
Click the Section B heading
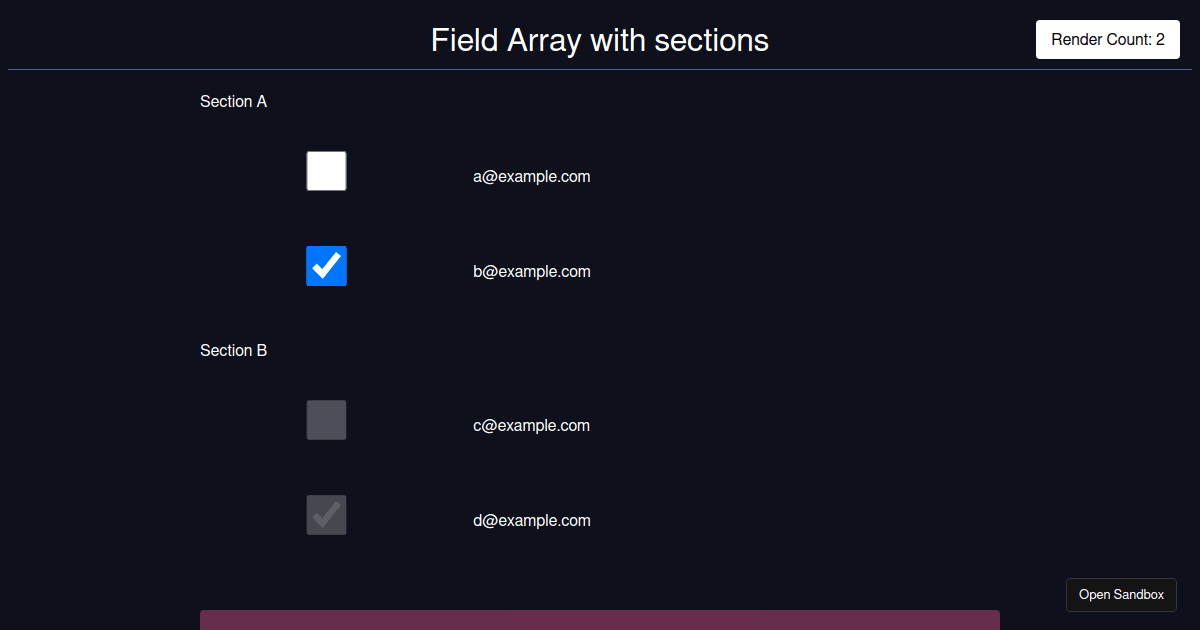(233, 351)
